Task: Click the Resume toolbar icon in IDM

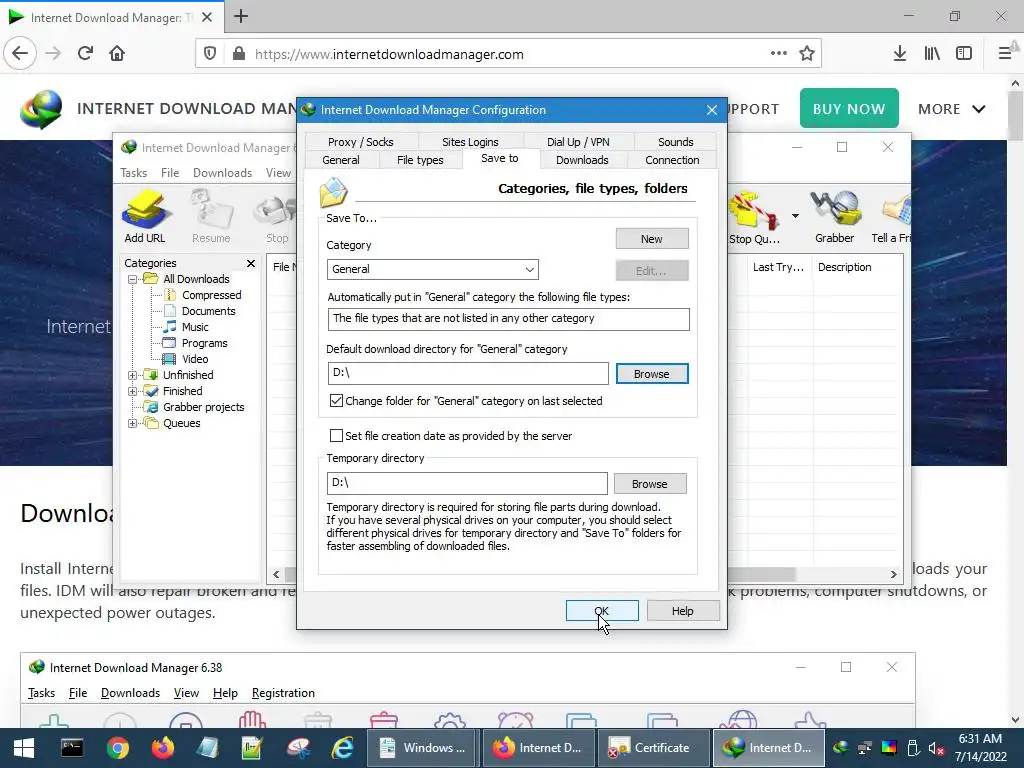Action: (x=211, y=216)
